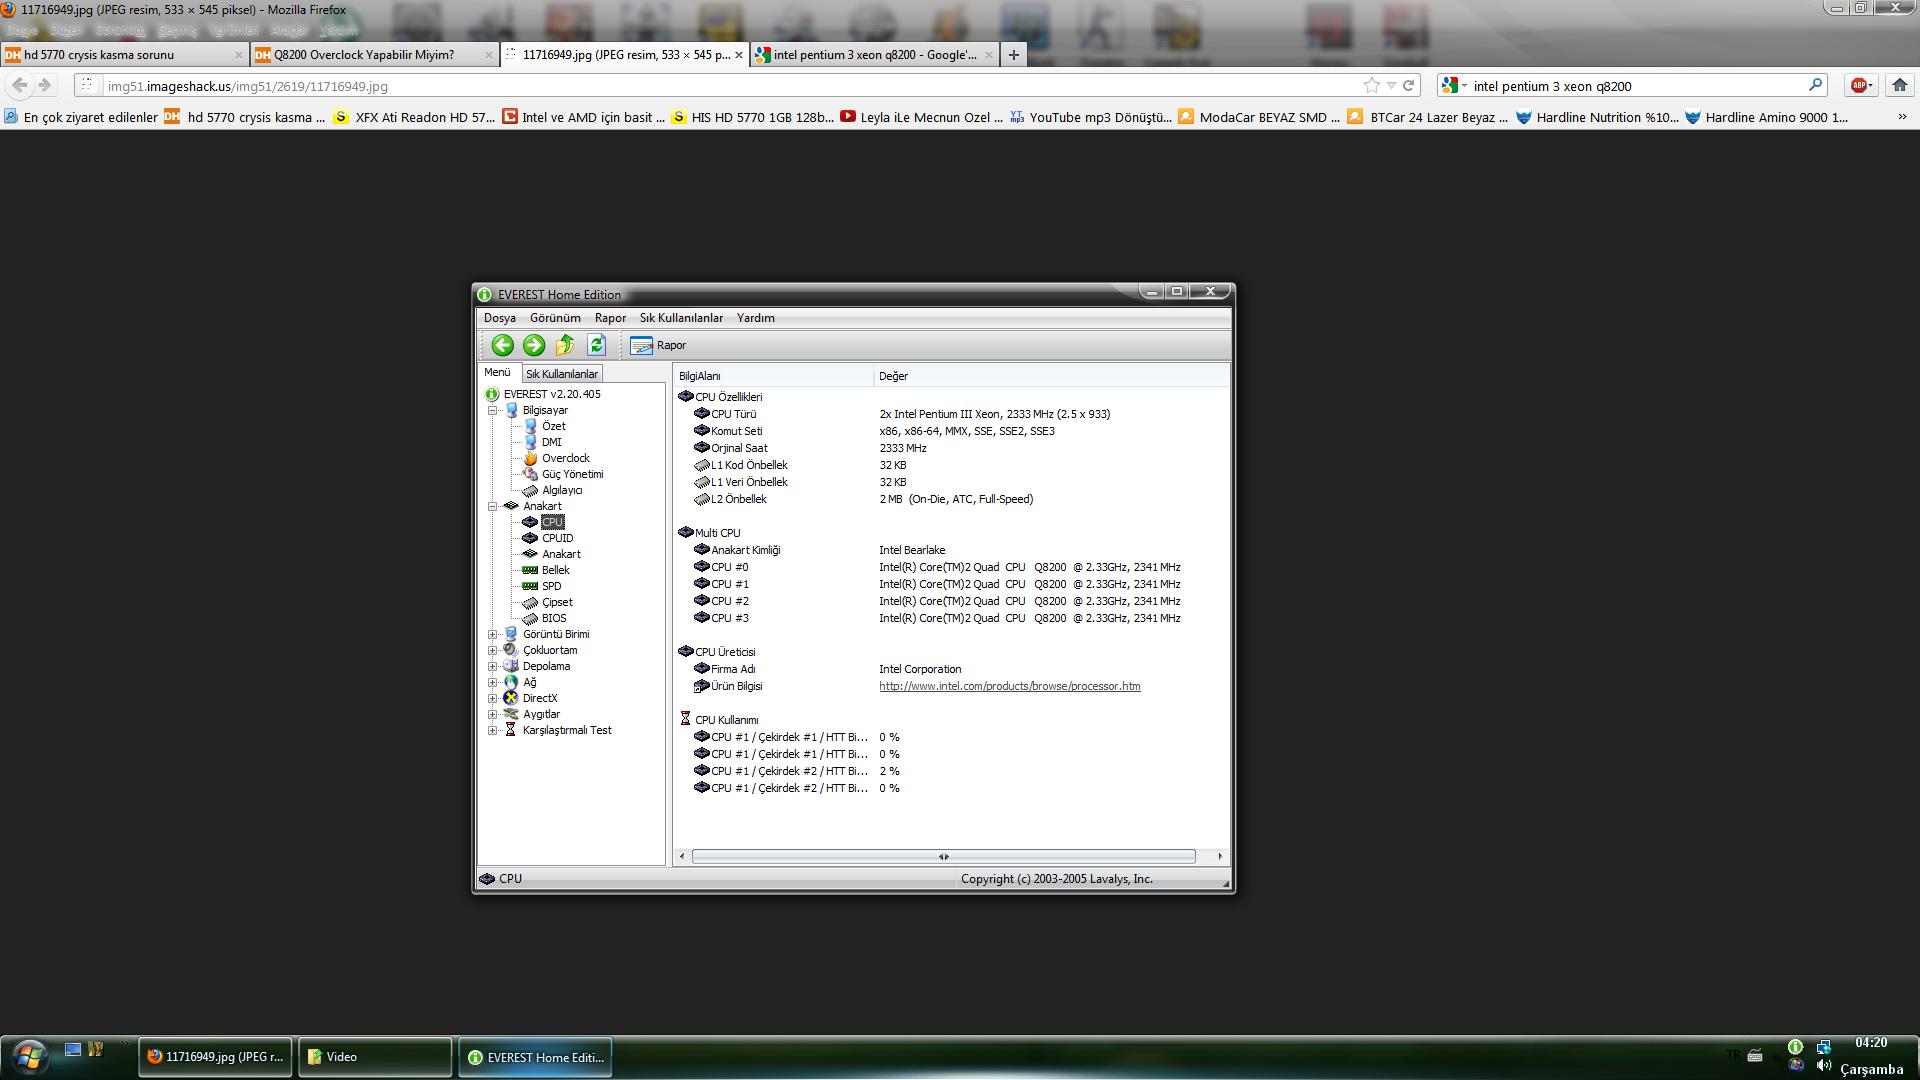Click the green forward arrow in EVEREST toolbar
The image size is (1920, 1080).
point(534,345)
